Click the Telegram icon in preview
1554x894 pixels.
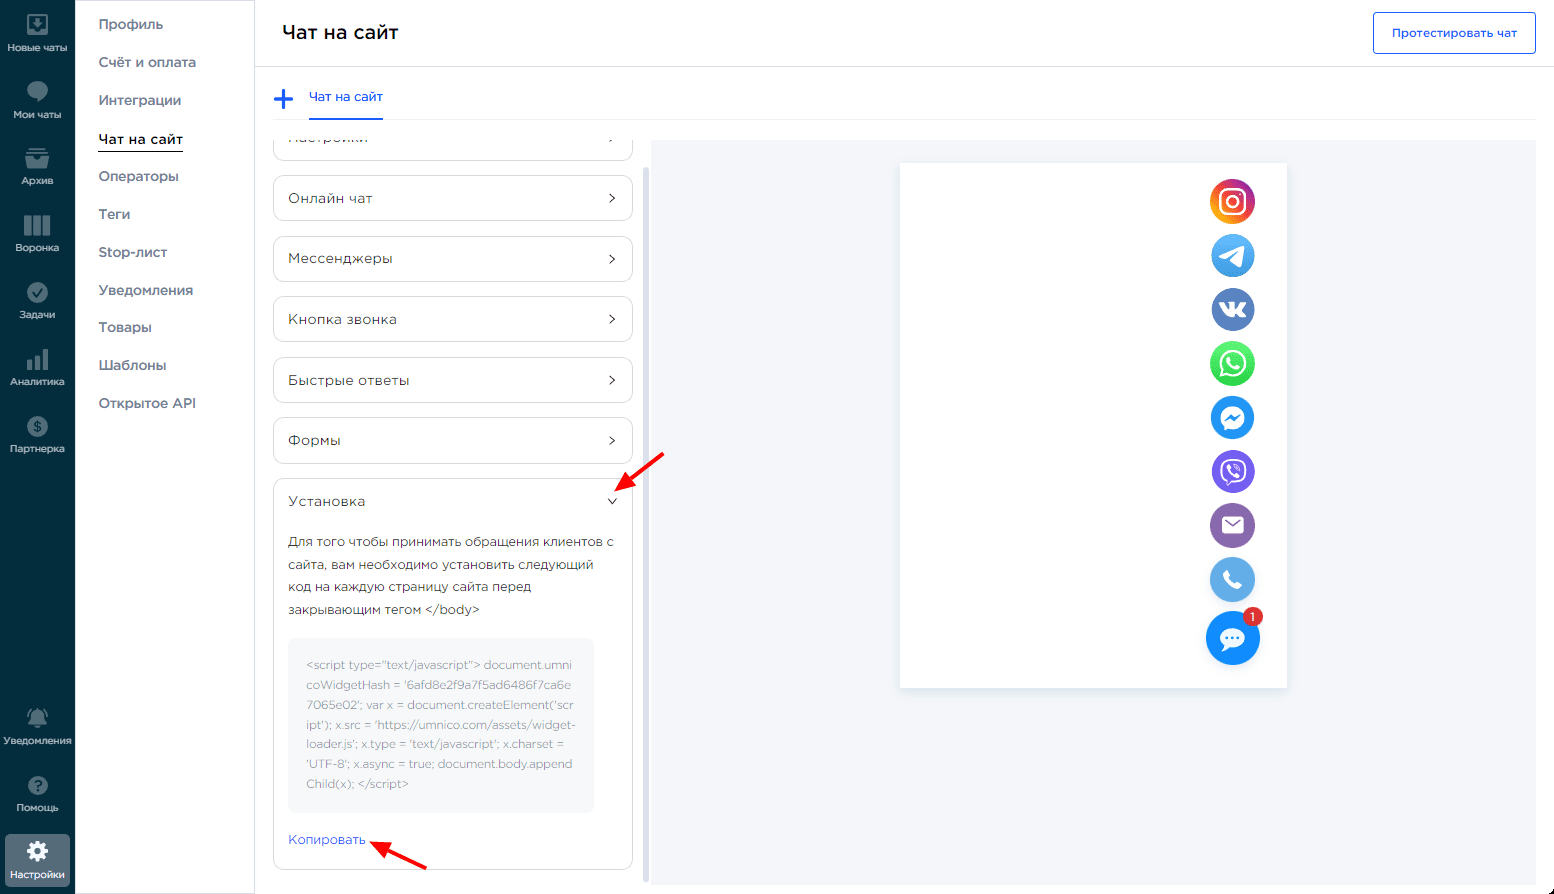tap(1232, 256)
